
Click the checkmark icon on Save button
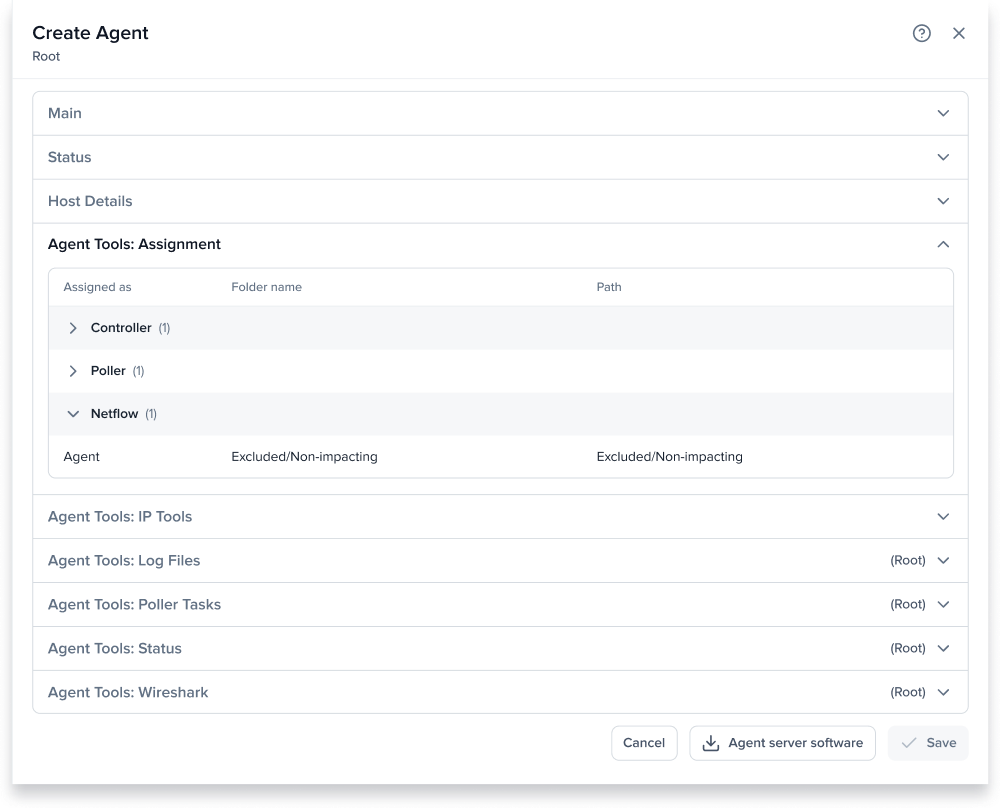[909, 743]
